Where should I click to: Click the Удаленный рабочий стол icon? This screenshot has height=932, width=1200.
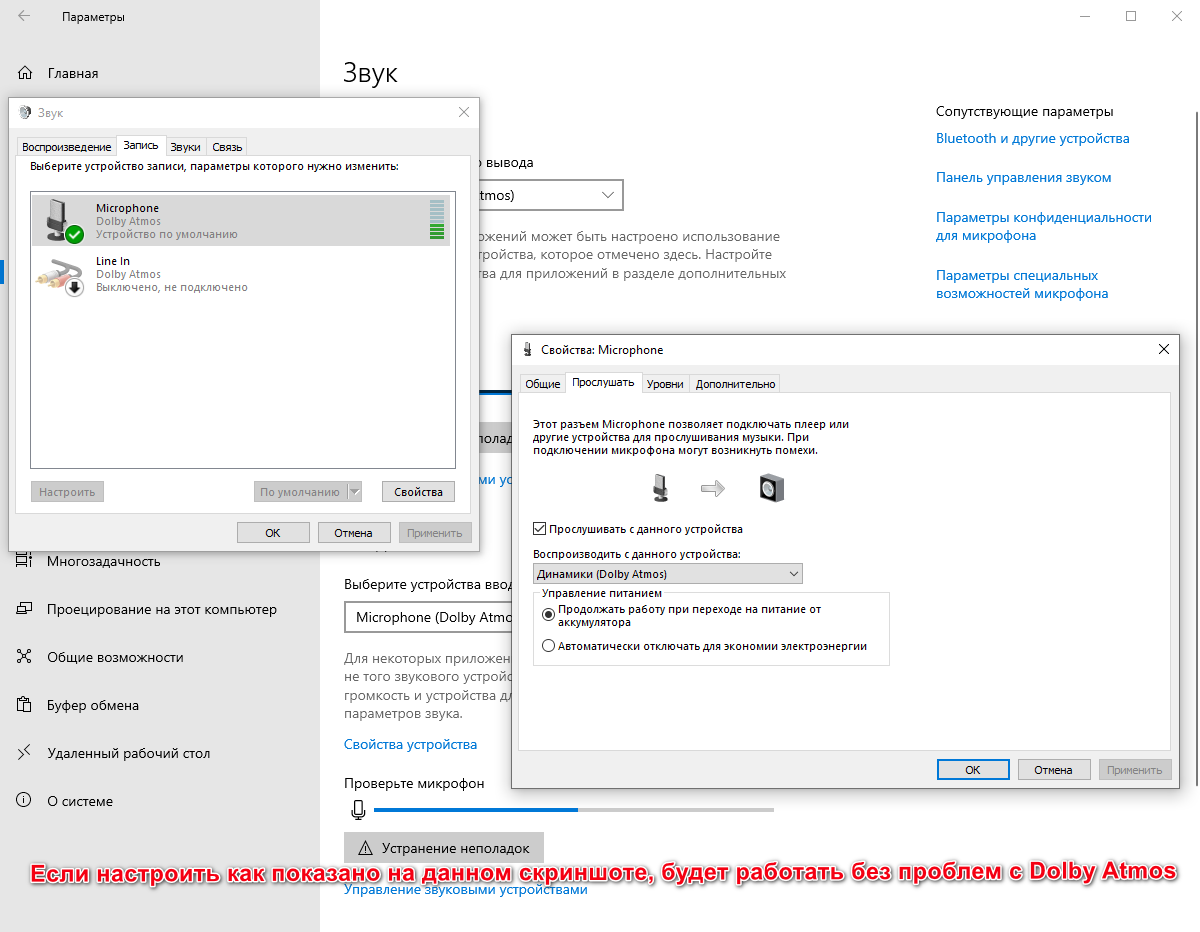25,753
